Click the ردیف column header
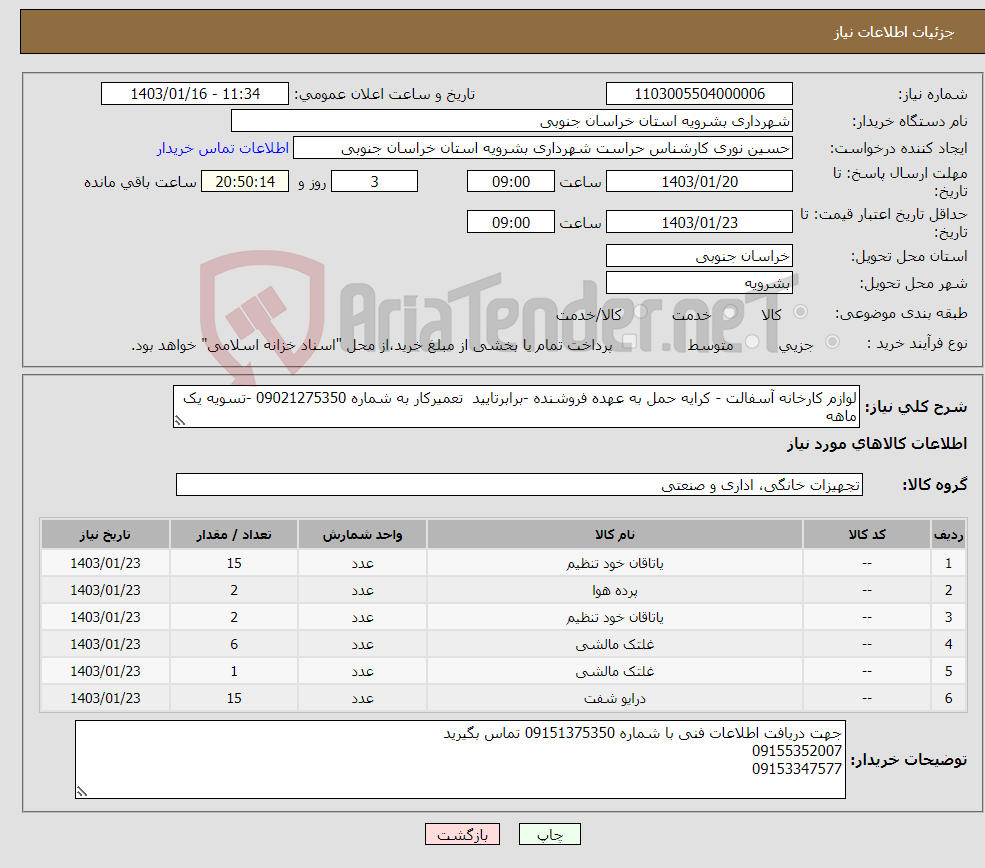This screenshot has width=985, height=868. coord(948,534)
